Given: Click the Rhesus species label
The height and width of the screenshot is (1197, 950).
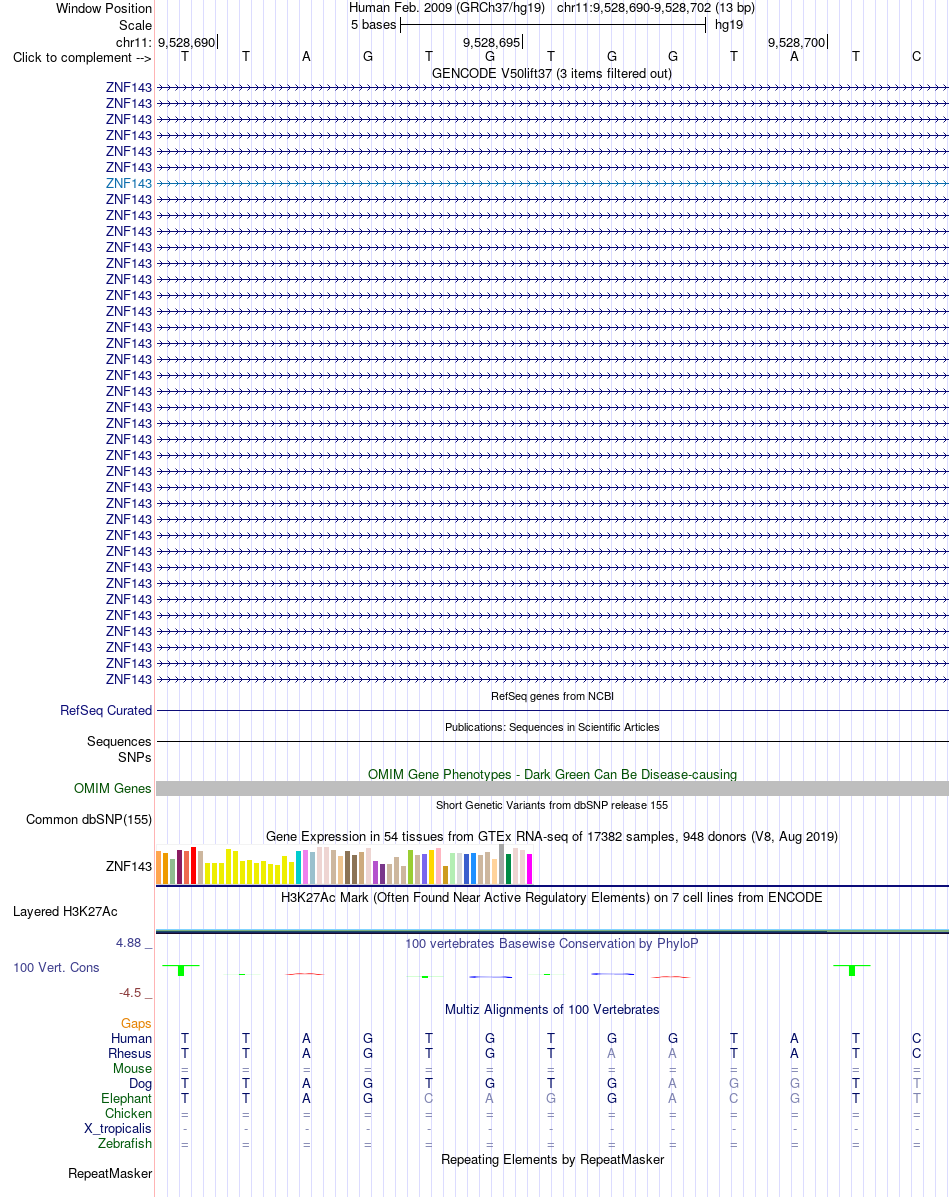Looking at the screenshot, I should coord(129,1053).
